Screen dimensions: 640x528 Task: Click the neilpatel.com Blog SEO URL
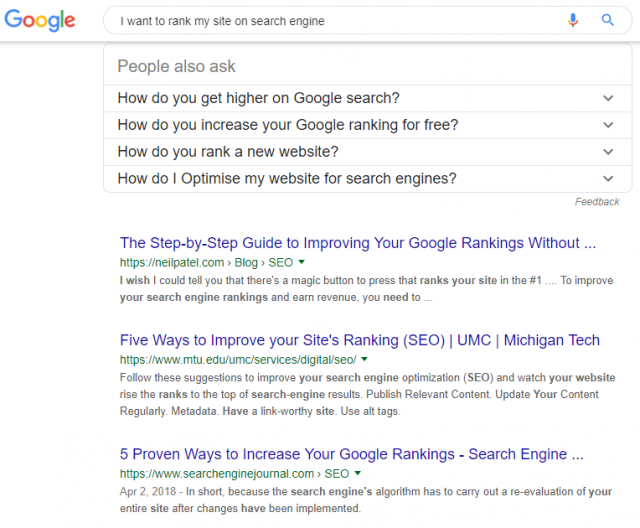(206, 262)
